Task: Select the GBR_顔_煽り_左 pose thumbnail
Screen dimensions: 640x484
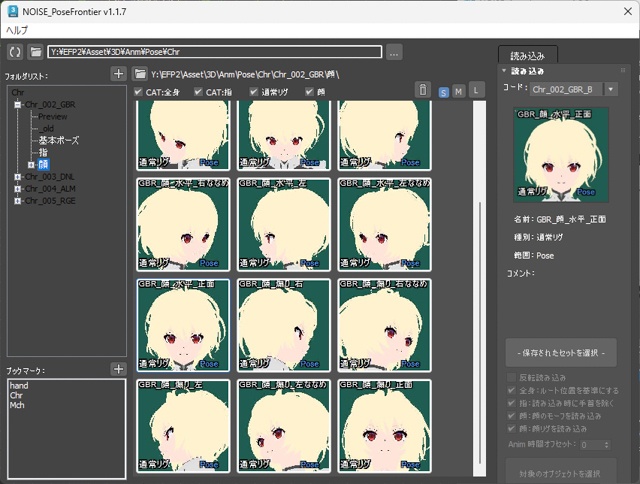Action: click(183, 426)
